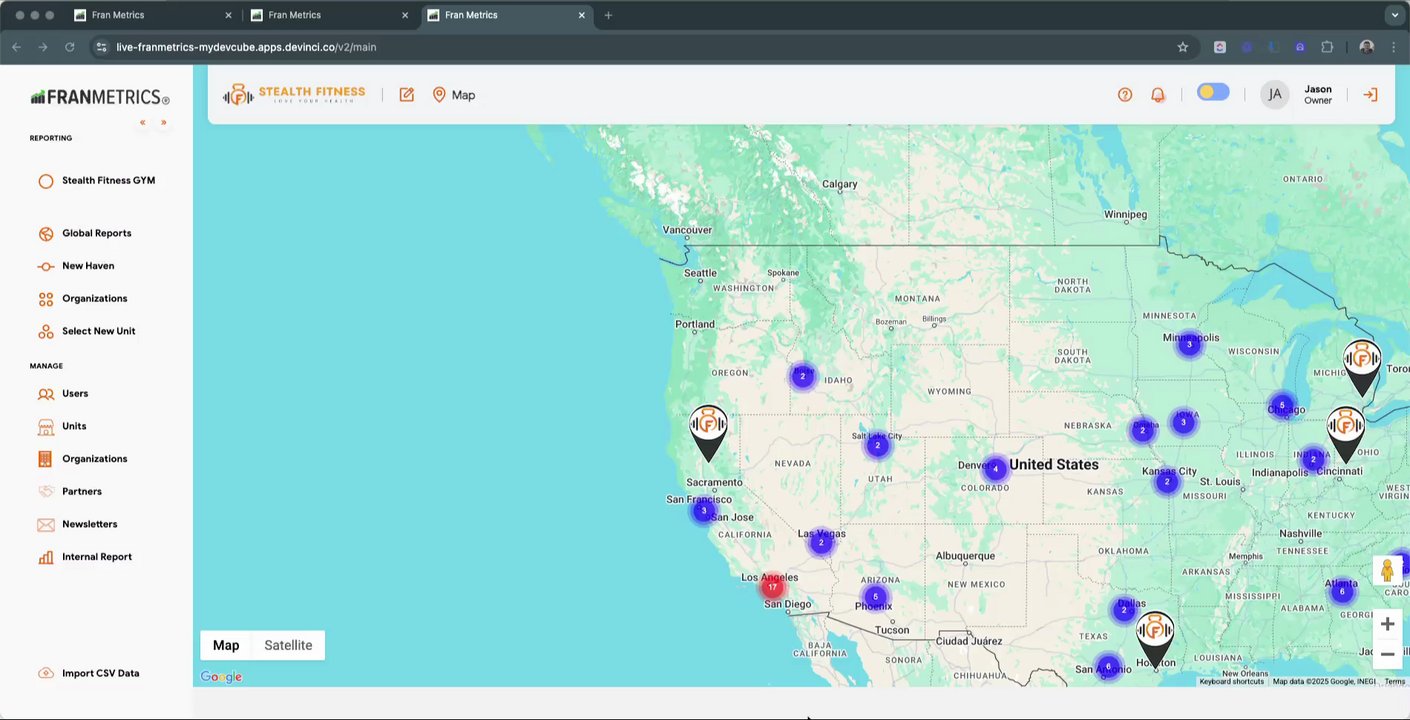Viewport: 1410px width, 720px height.
Task: Click the edit pencil icon in header
Action: 406,95
